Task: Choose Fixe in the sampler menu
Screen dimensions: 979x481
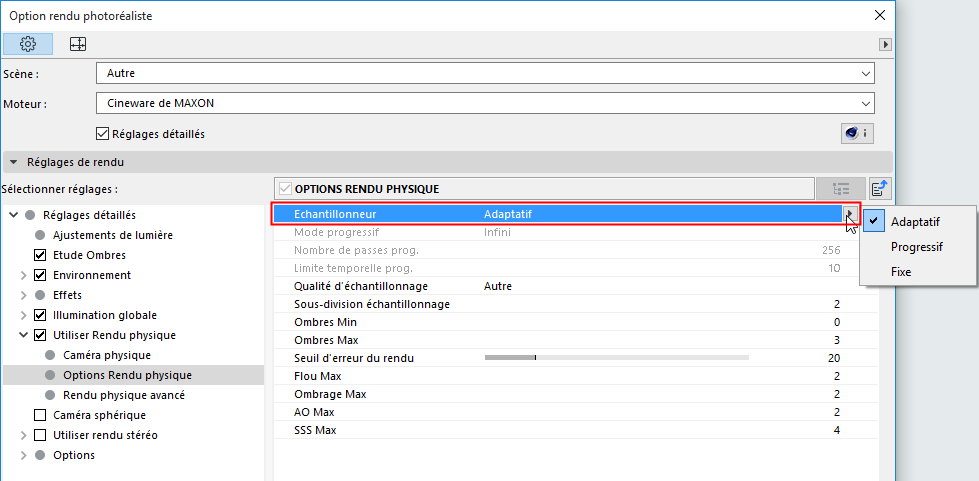Action: [x=901, y=272]
